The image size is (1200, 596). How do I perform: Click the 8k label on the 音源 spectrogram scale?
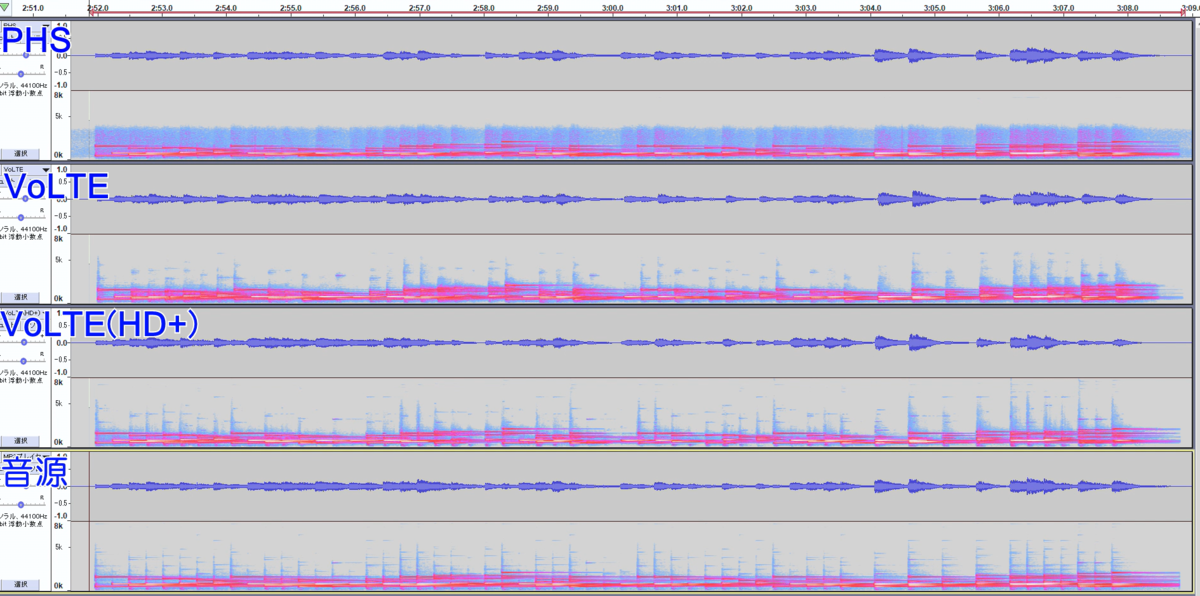pos(59,525)
